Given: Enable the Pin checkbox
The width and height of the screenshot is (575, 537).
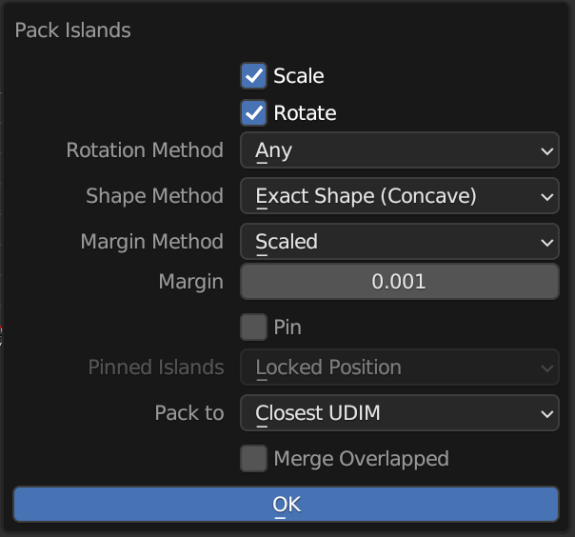Looking at the screenshot, I should click(x=254, y=327).
